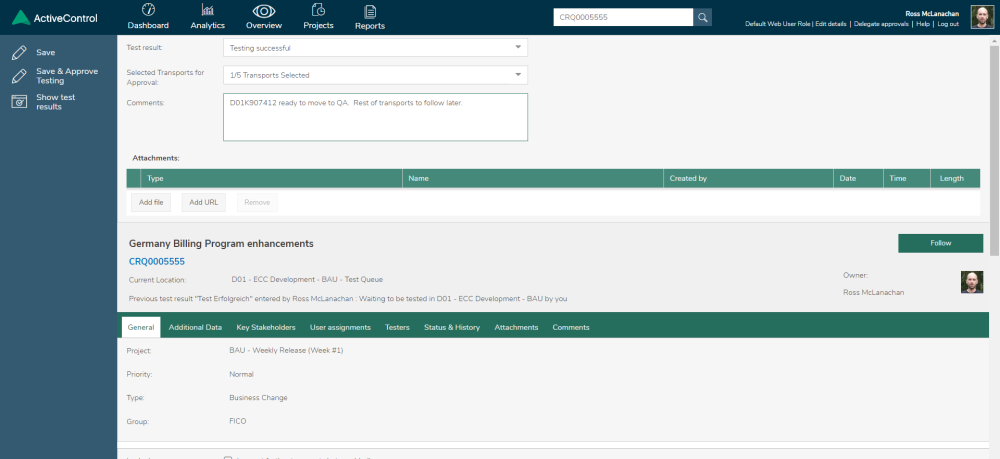Click Save & Approve Testing pencil icon

[19, 76]
